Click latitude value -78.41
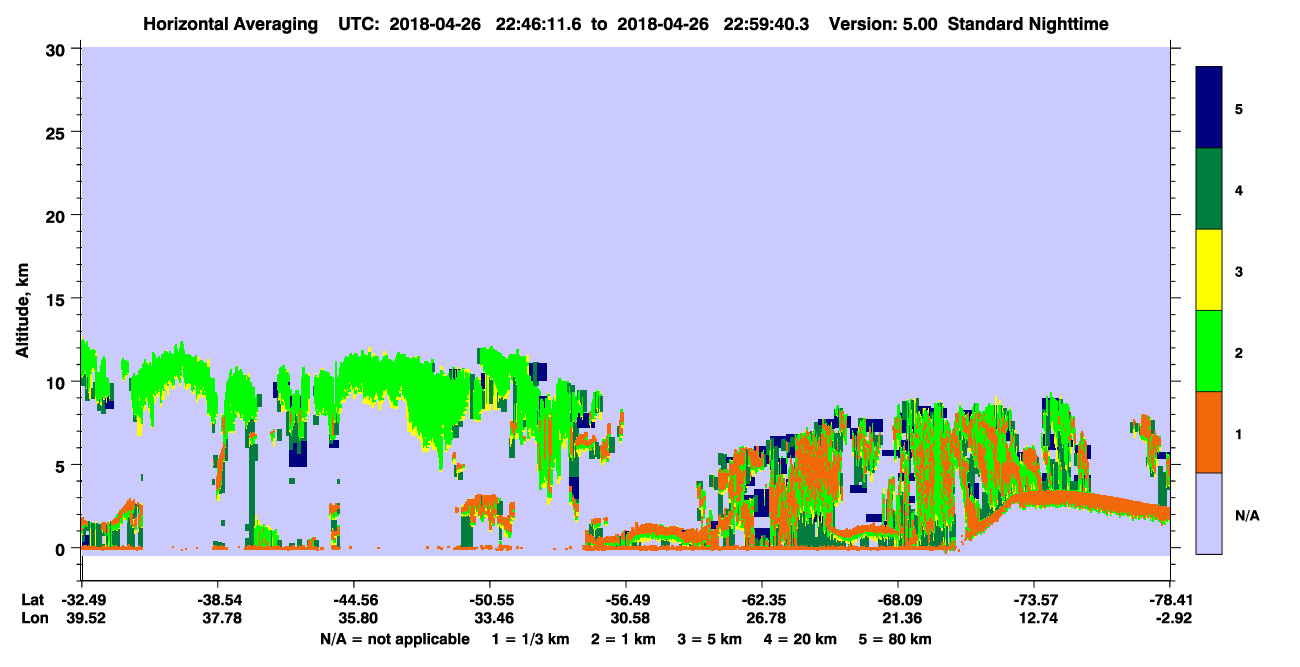This screenshot has width=1300, height=667. coord(1169,600)
